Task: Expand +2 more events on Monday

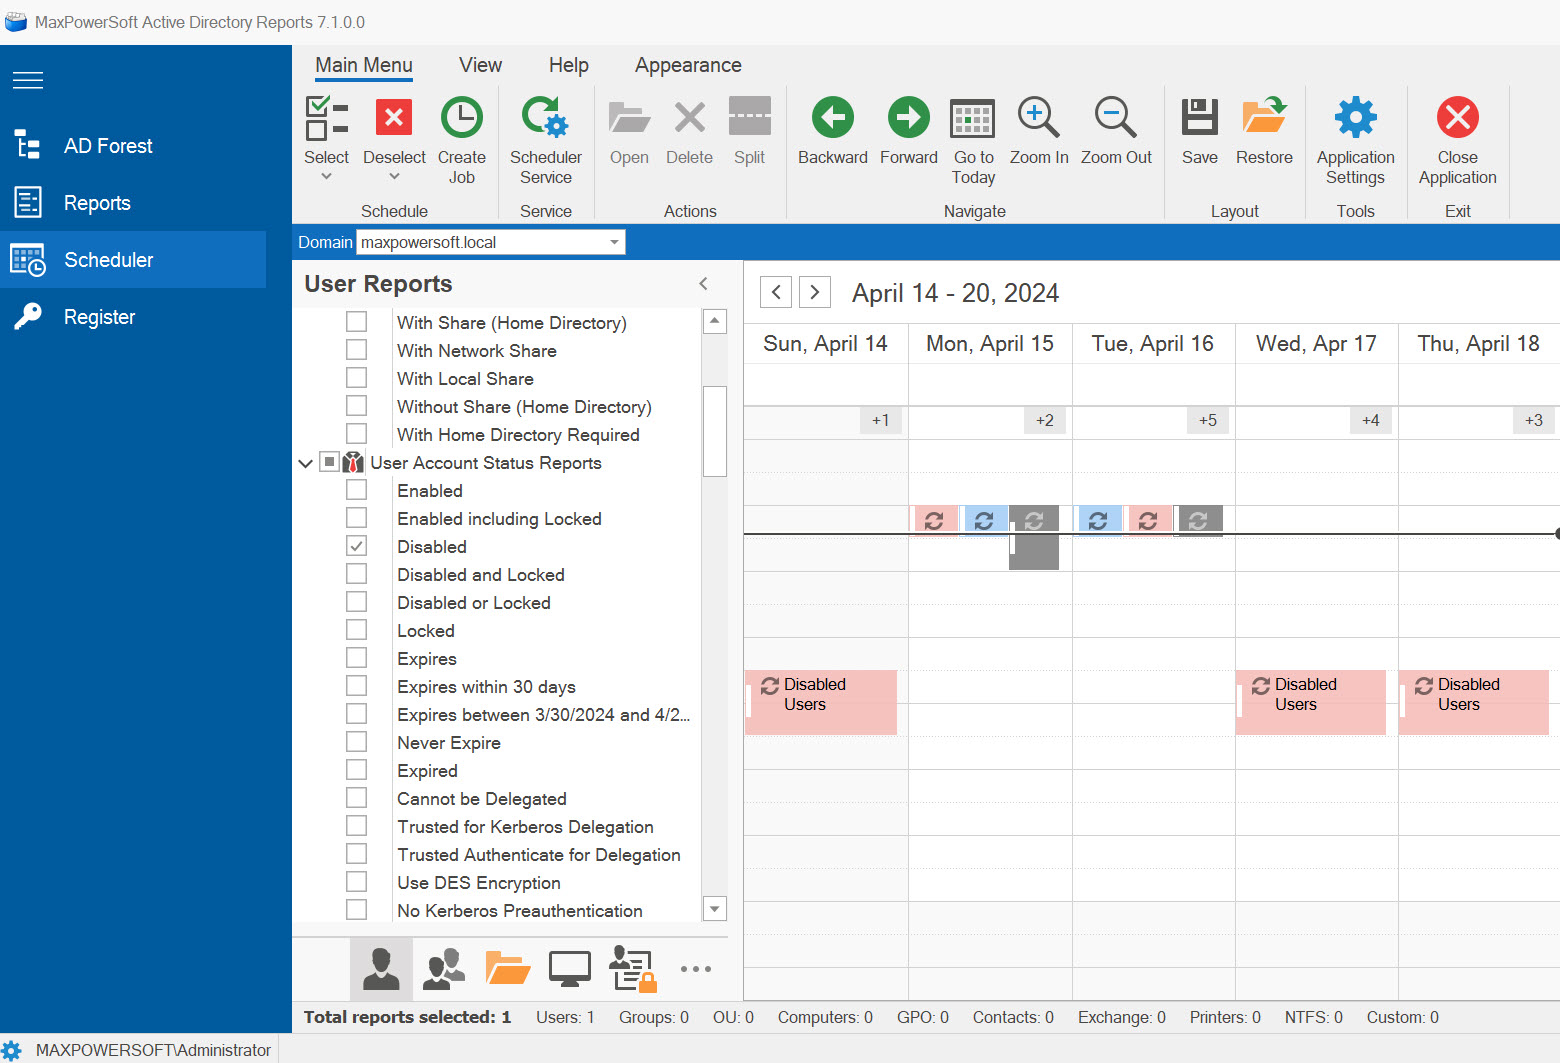Action: click(x=1045, y=420)
